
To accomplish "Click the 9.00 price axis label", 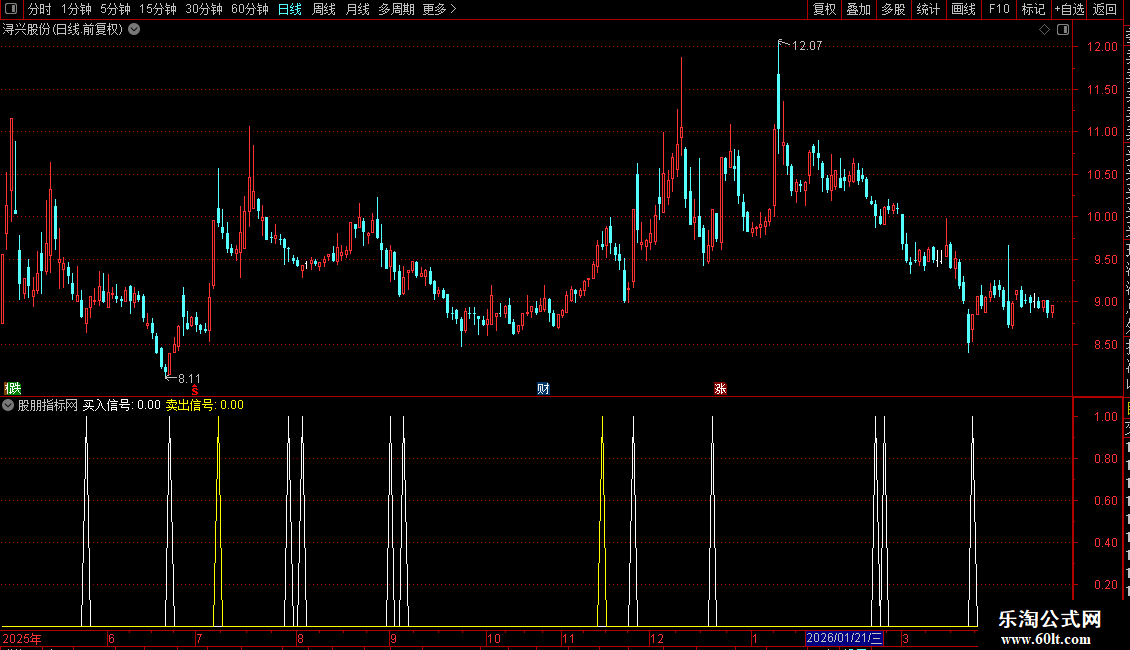I will 1105,302.
